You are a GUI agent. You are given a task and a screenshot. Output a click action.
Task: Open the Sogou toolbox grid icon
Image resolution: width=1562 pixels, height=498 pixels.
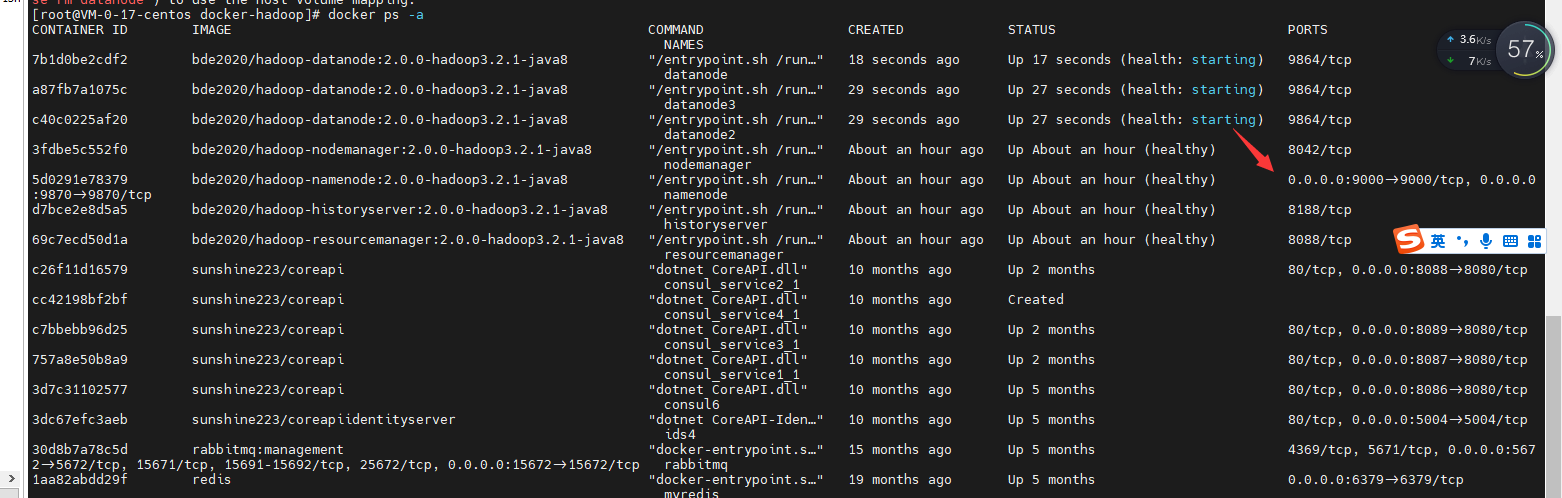(1534, 241)
